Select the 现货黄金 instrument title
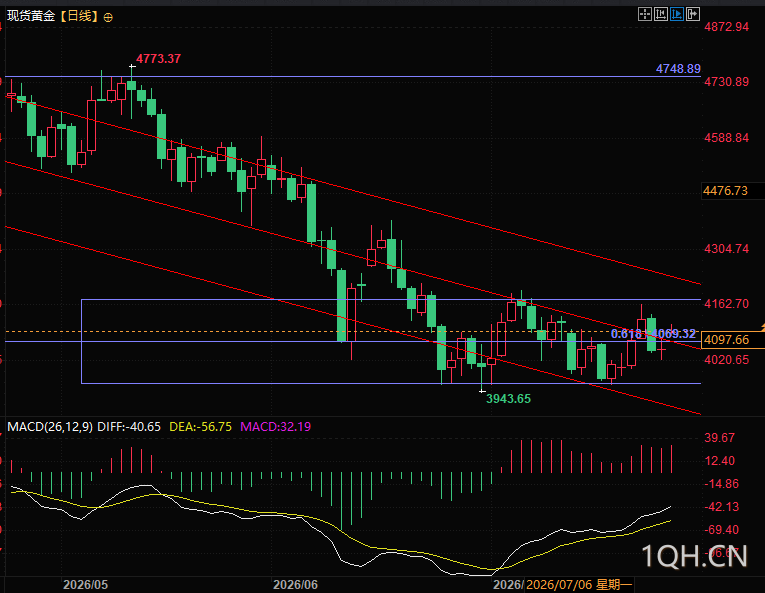Image resolution: width=765 pixels, height=593 pixels. [31, 16]
